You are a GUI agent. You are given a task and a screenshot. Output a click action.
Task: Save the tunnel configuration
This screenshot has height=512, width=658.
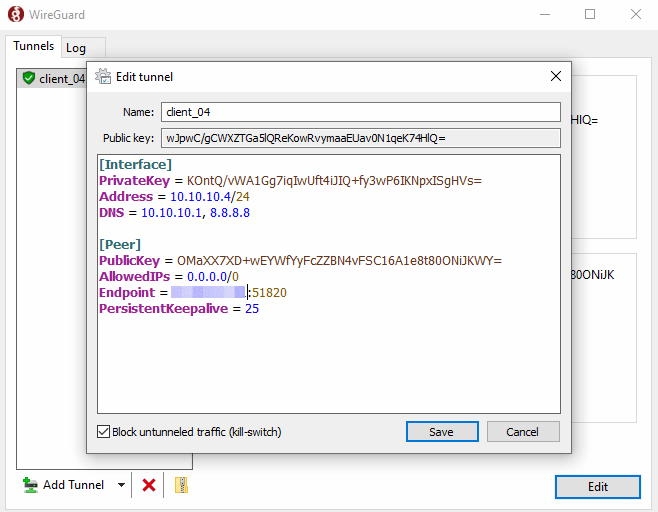pyautogui.click(x=440, y=432)
